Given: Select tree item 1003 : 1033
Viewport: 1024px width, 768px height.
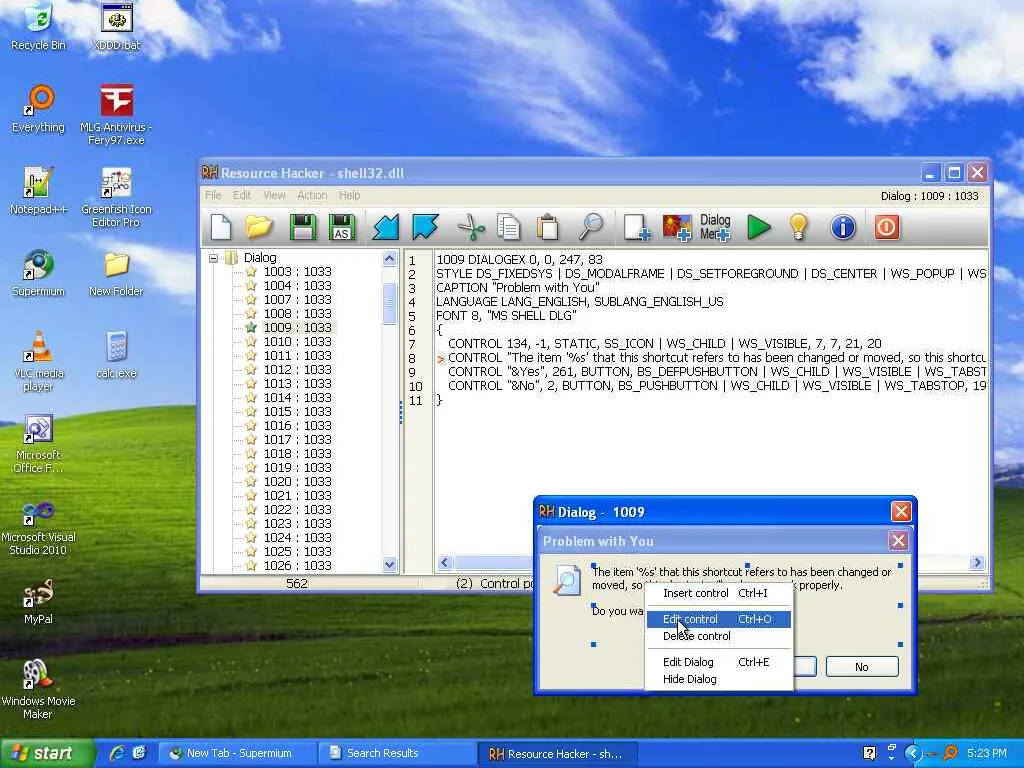Looking at the screenshot, I should point(297,272).
